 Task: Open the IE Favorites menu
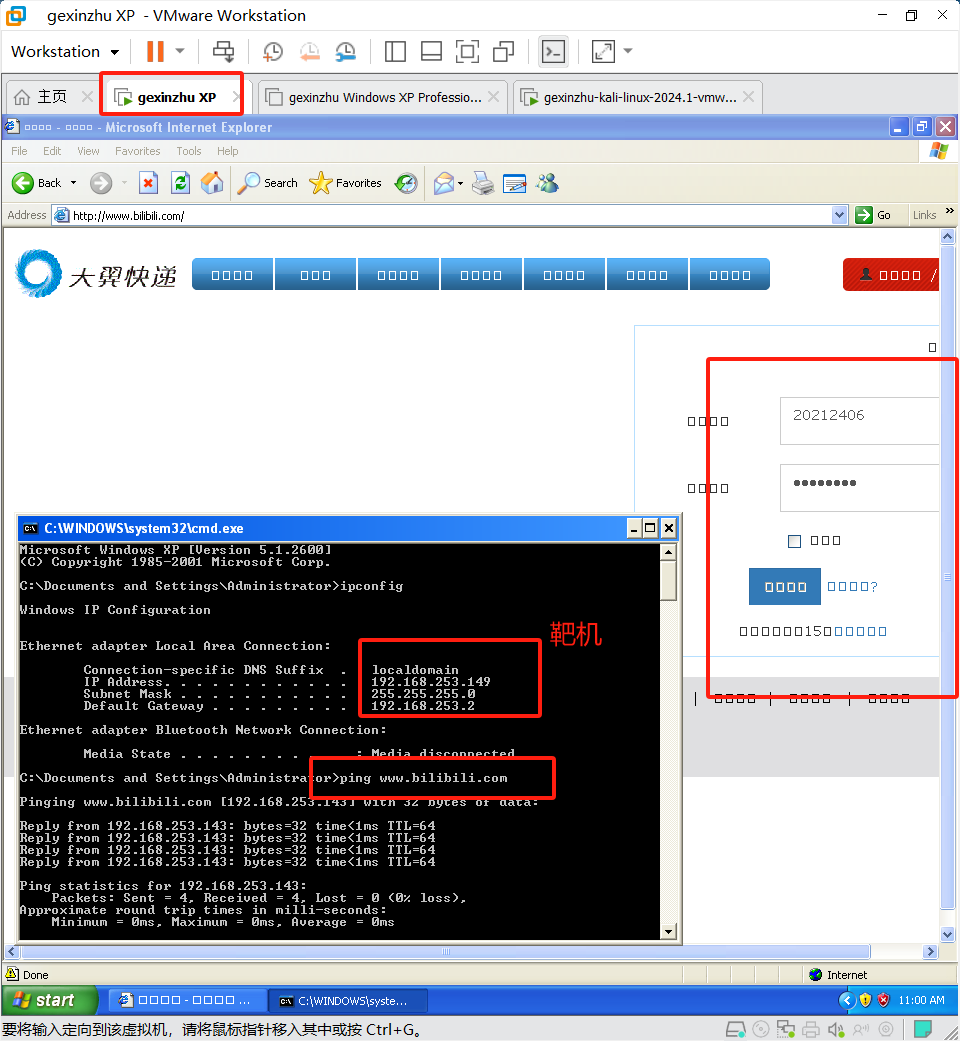click(137, 151)
